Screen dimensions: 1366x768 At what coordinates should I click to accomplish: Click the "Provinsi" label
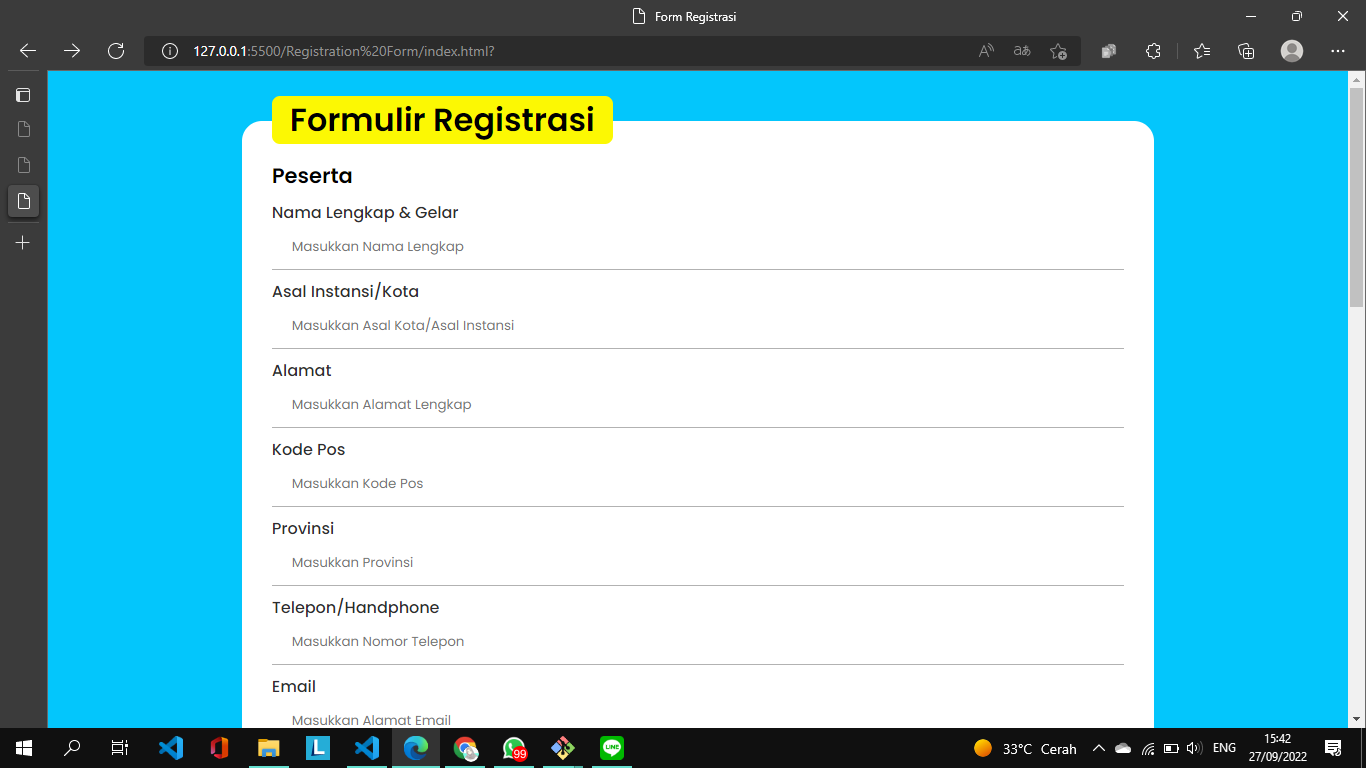pos(303,529)
